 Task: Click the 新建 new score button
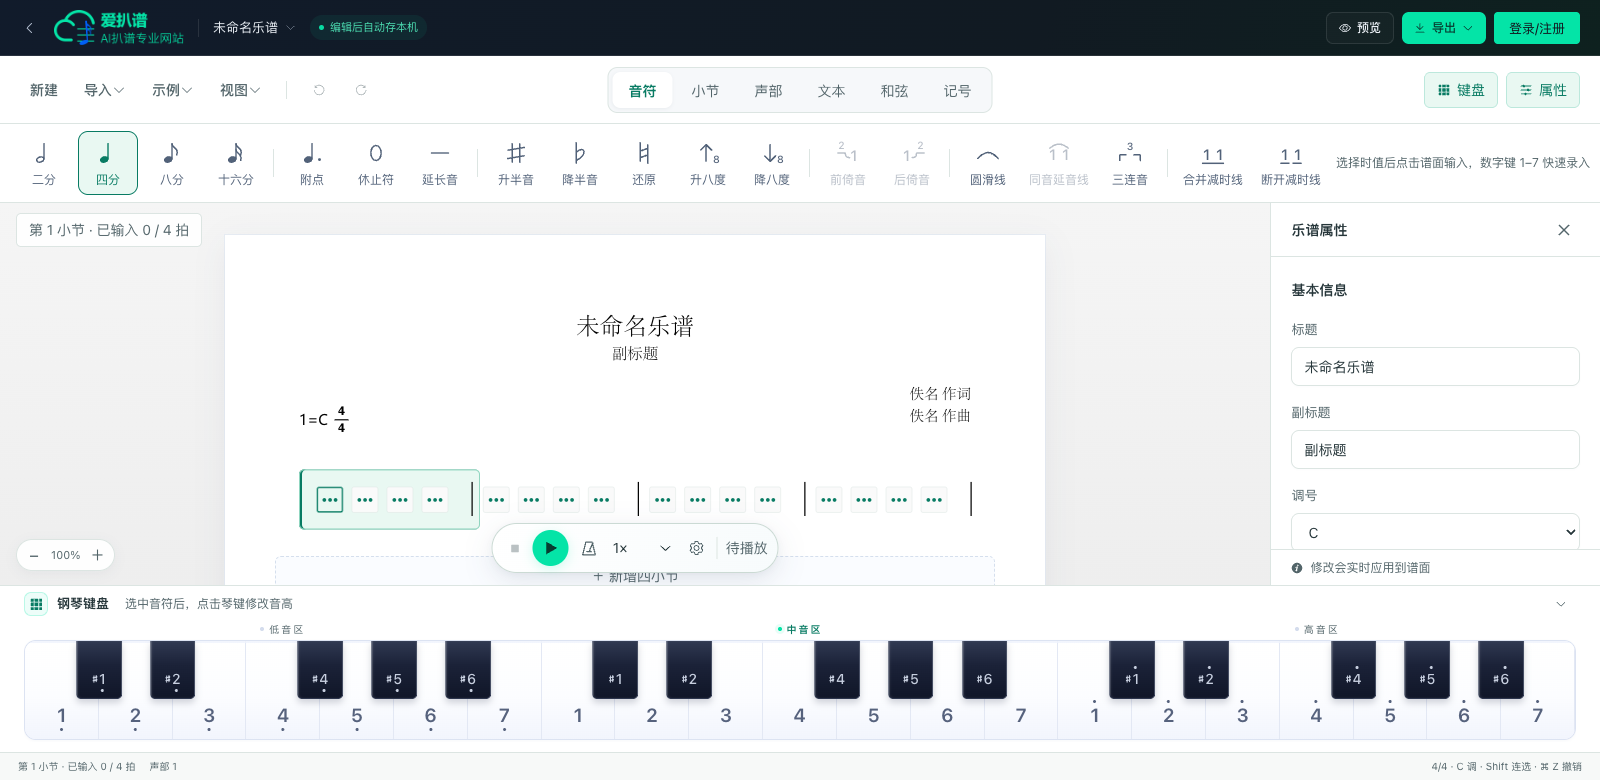pyautogui.click(x=44, y=90)
